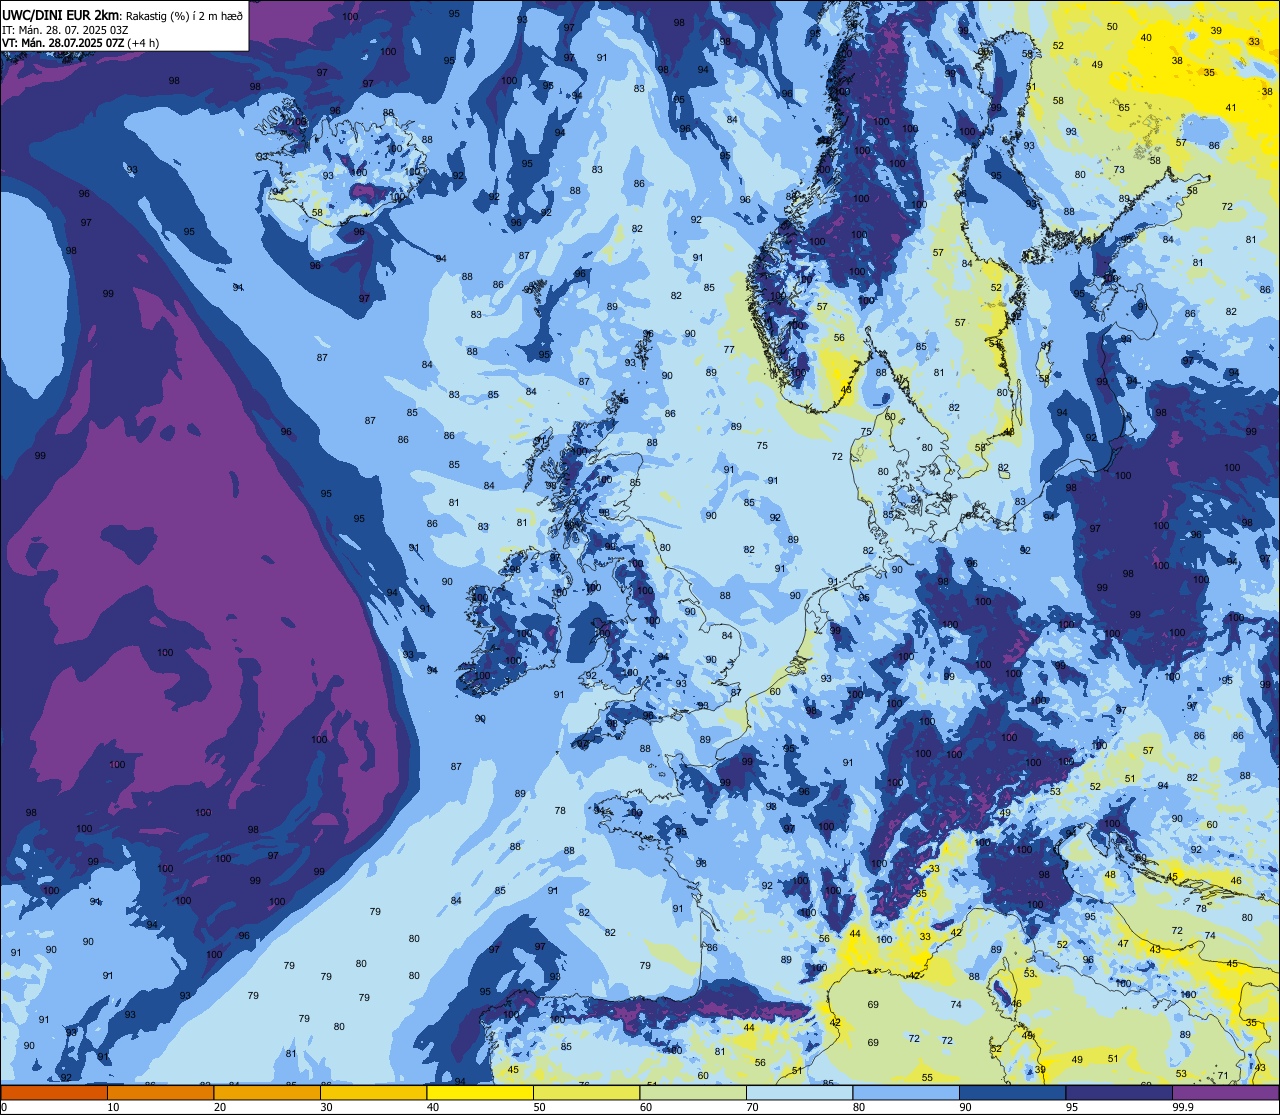Click the legend tick label '80'
The image size is (1280, 1115).
coord(859,1107)
